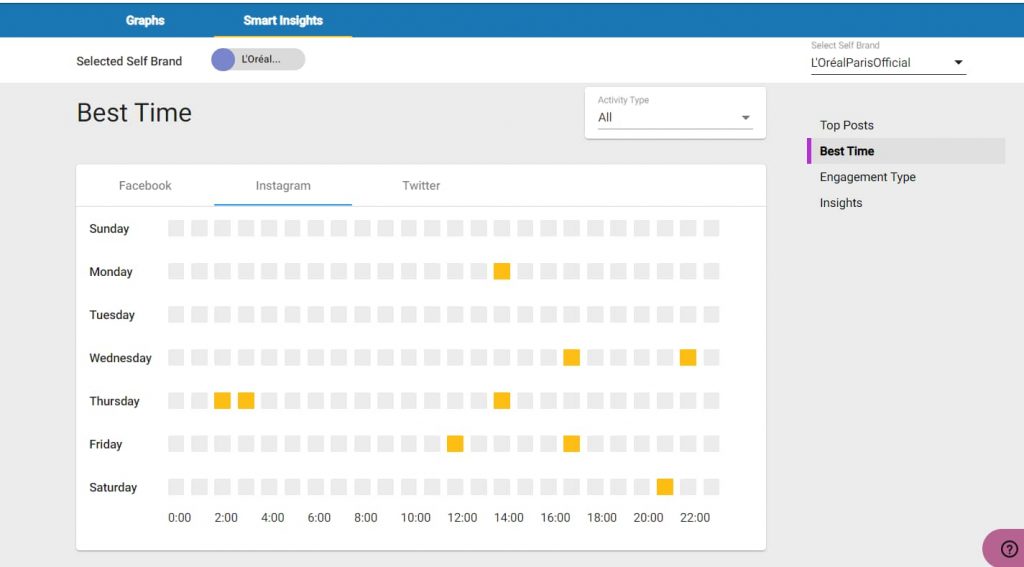Click Friday 12:00 yellow time slot
The width and height of the screenshot is (1024, 567).
coord(455,444)
